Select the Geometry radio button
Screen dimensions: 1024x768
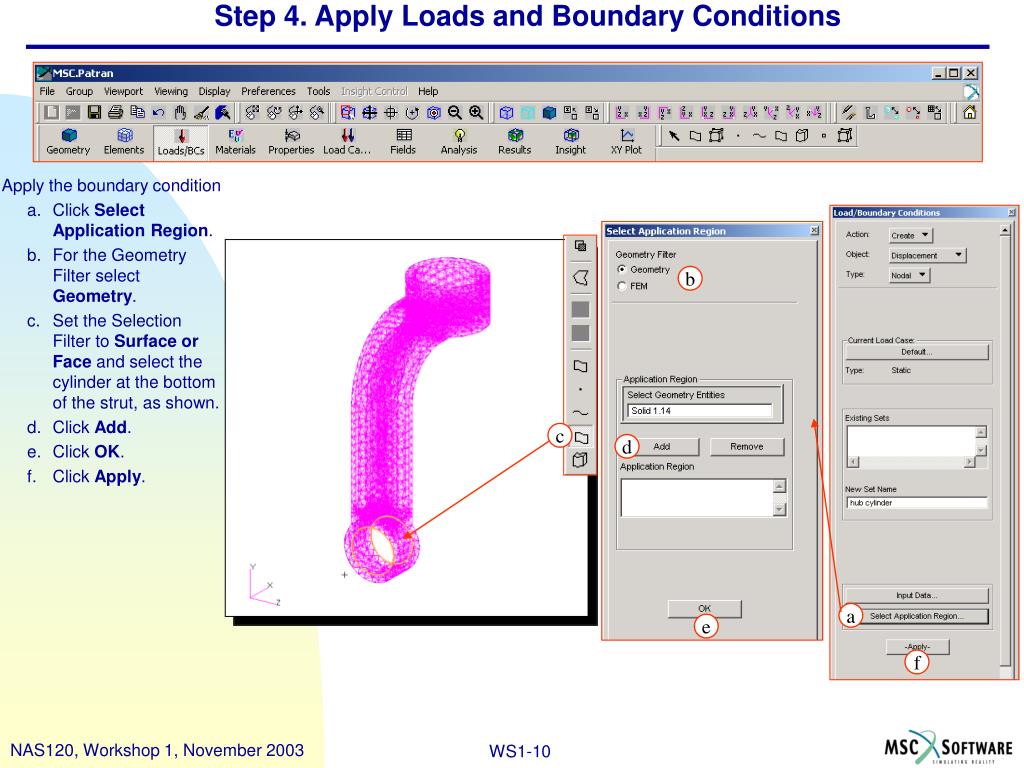pyautogui.click(x=622, y=269)
